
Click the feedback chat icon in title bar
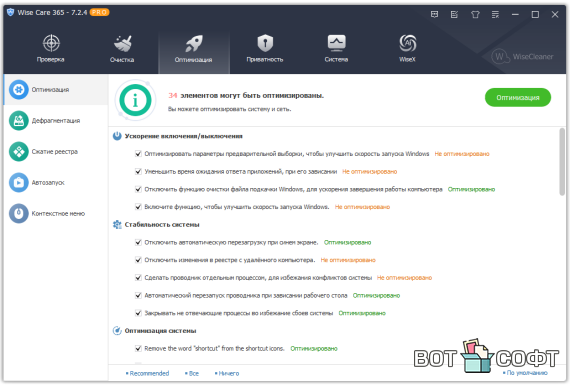[x=434, y=15]
